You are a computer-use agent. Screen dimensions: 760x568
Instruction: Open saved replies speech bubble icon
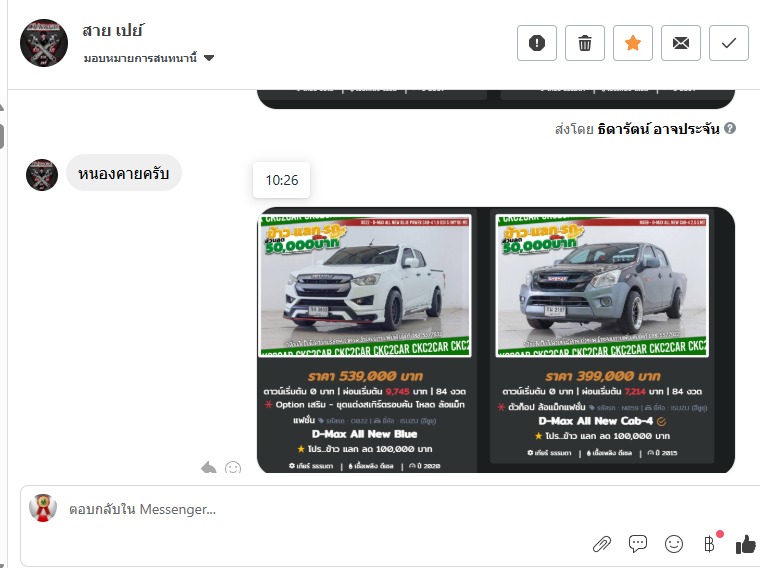tap(637, 544)
